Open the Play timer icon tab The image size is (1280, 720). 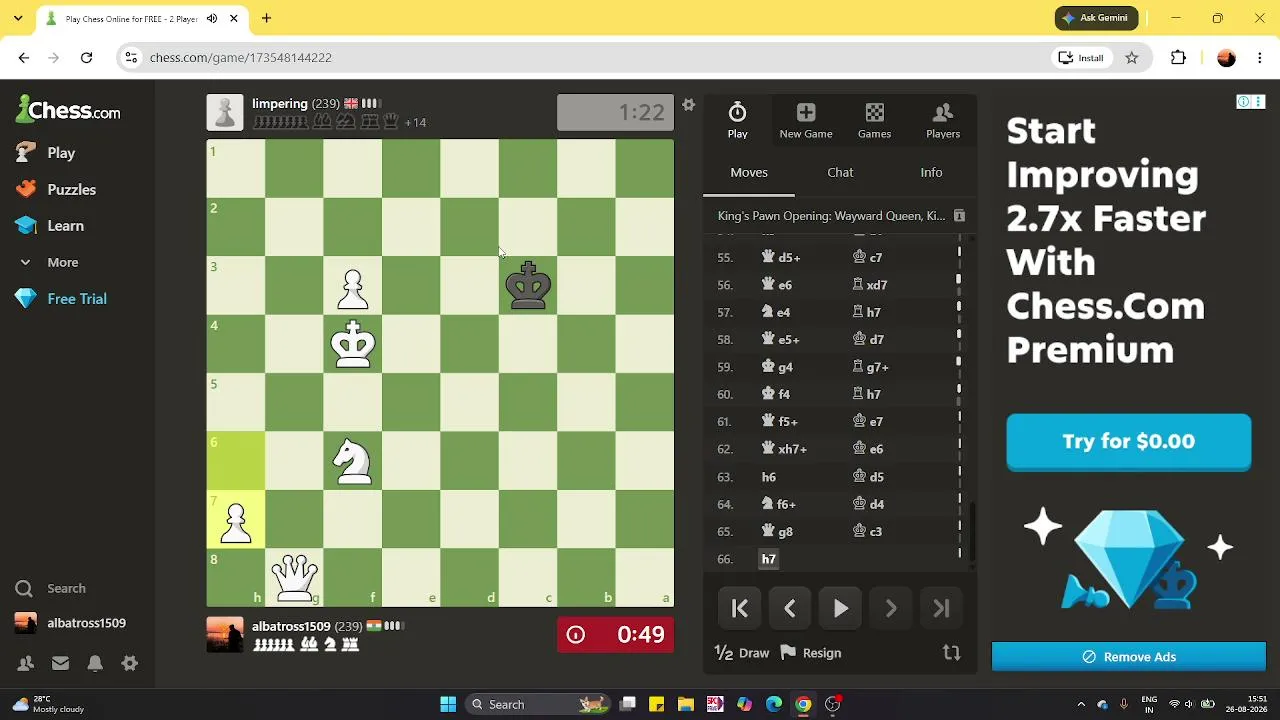[737, 120]
